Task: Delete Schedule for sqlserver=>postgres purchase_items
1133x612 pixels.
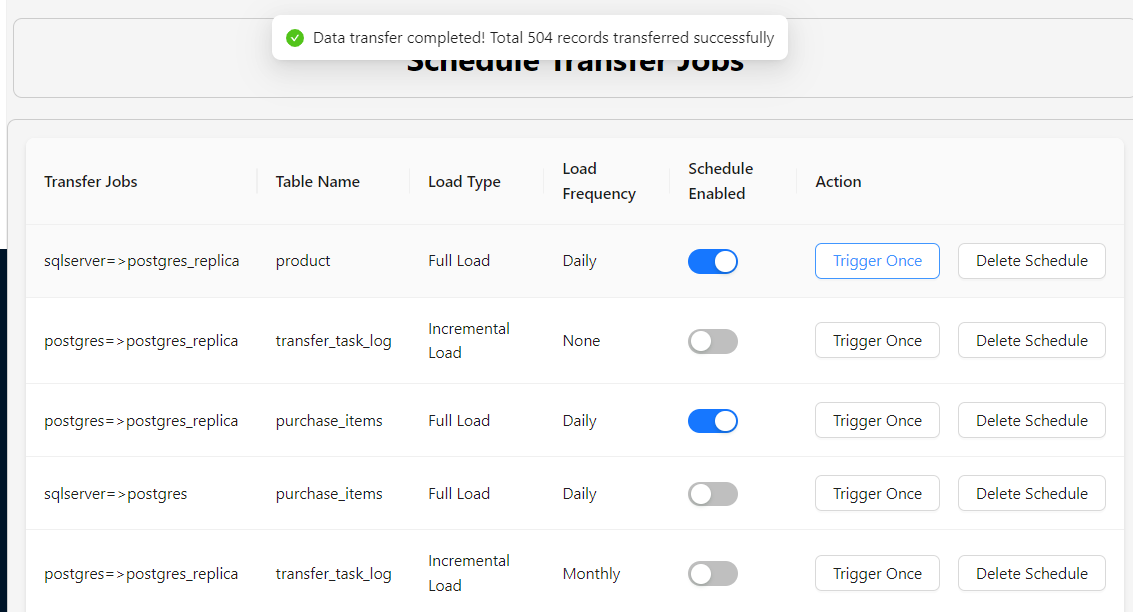Action: (x=1031, y=494)
